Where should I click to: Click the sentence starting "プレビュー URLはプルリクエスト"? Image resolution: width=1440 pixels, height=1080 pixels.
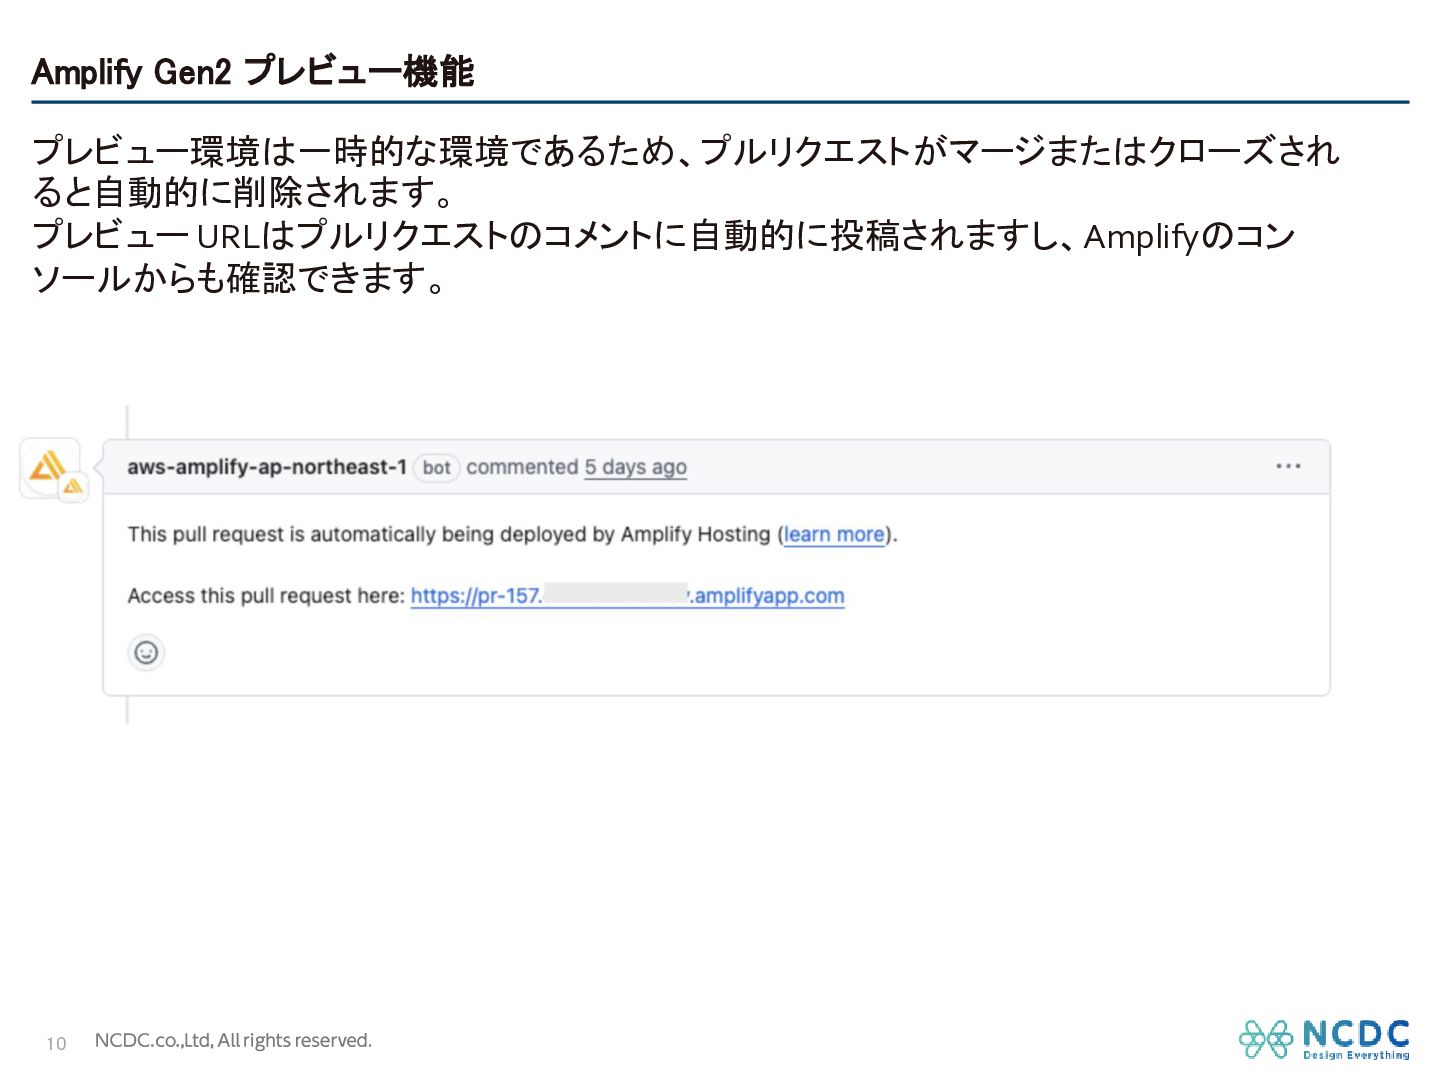[x=664, y=257]
